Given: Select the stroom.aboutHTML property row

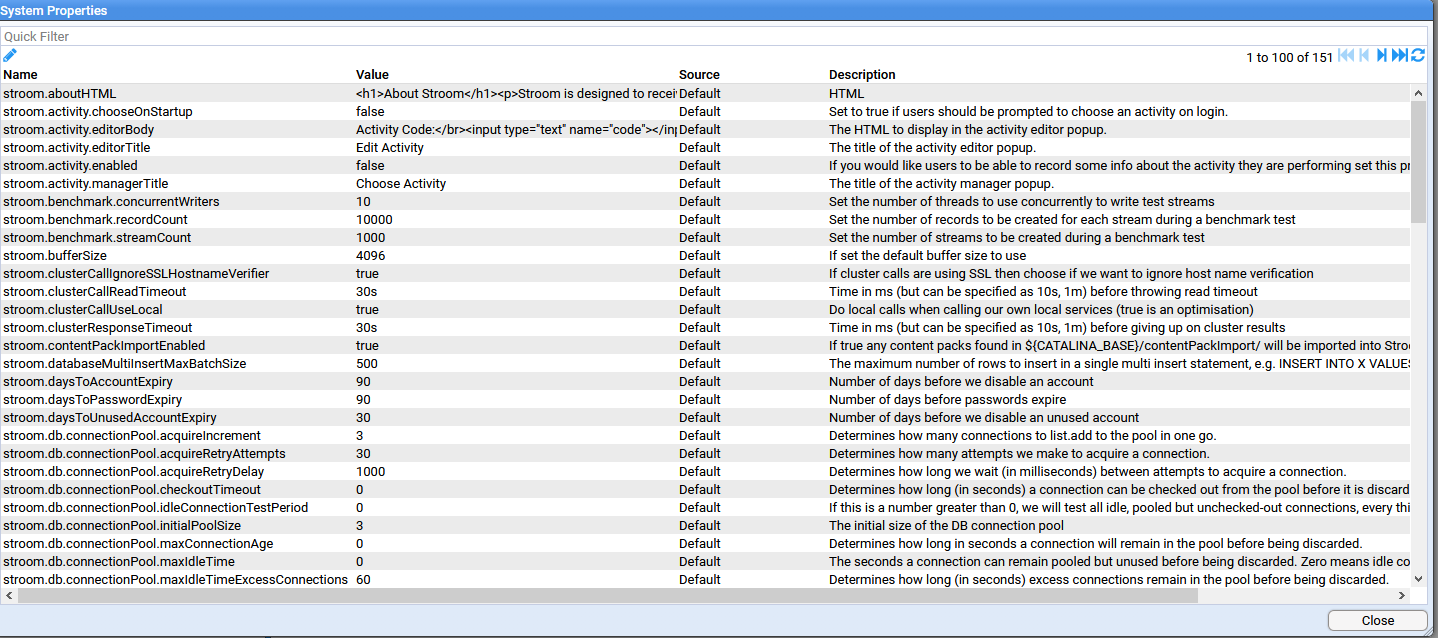Looking at the screenshot, I should coord(60,94).
